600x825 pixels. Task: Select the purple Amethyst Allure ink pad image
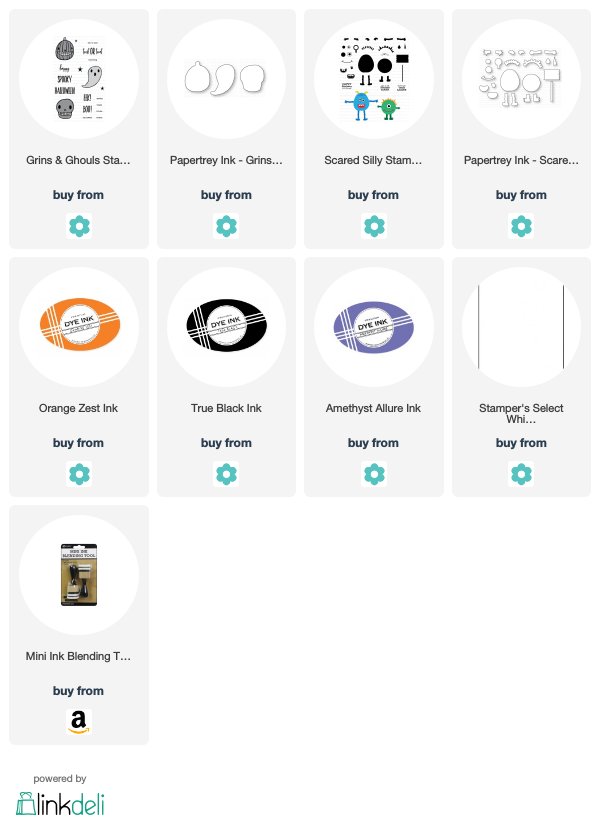[x=374, y=327]
